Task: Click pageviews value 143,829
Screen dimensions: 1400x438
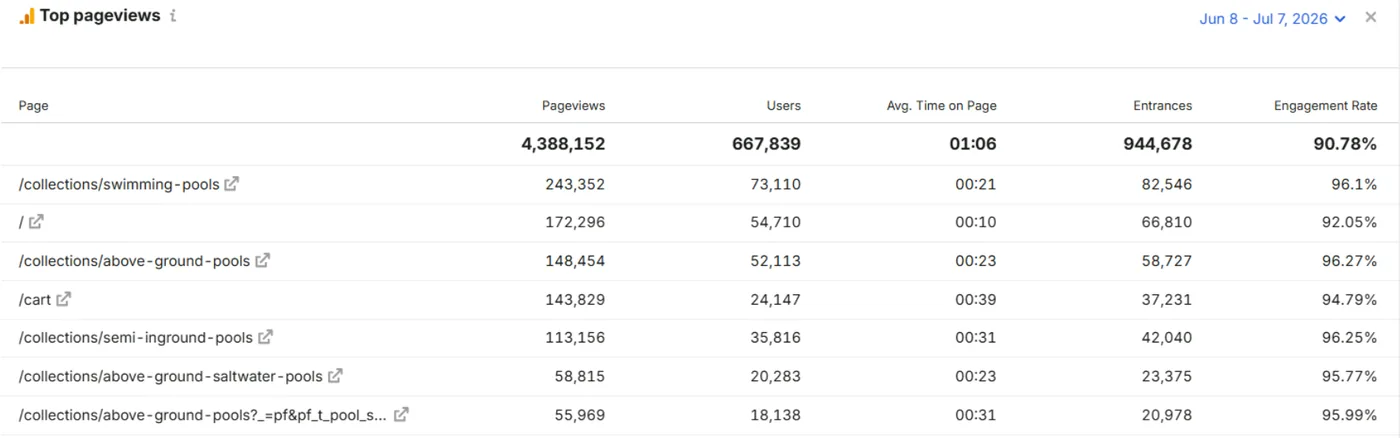Action: click(575, 299)
